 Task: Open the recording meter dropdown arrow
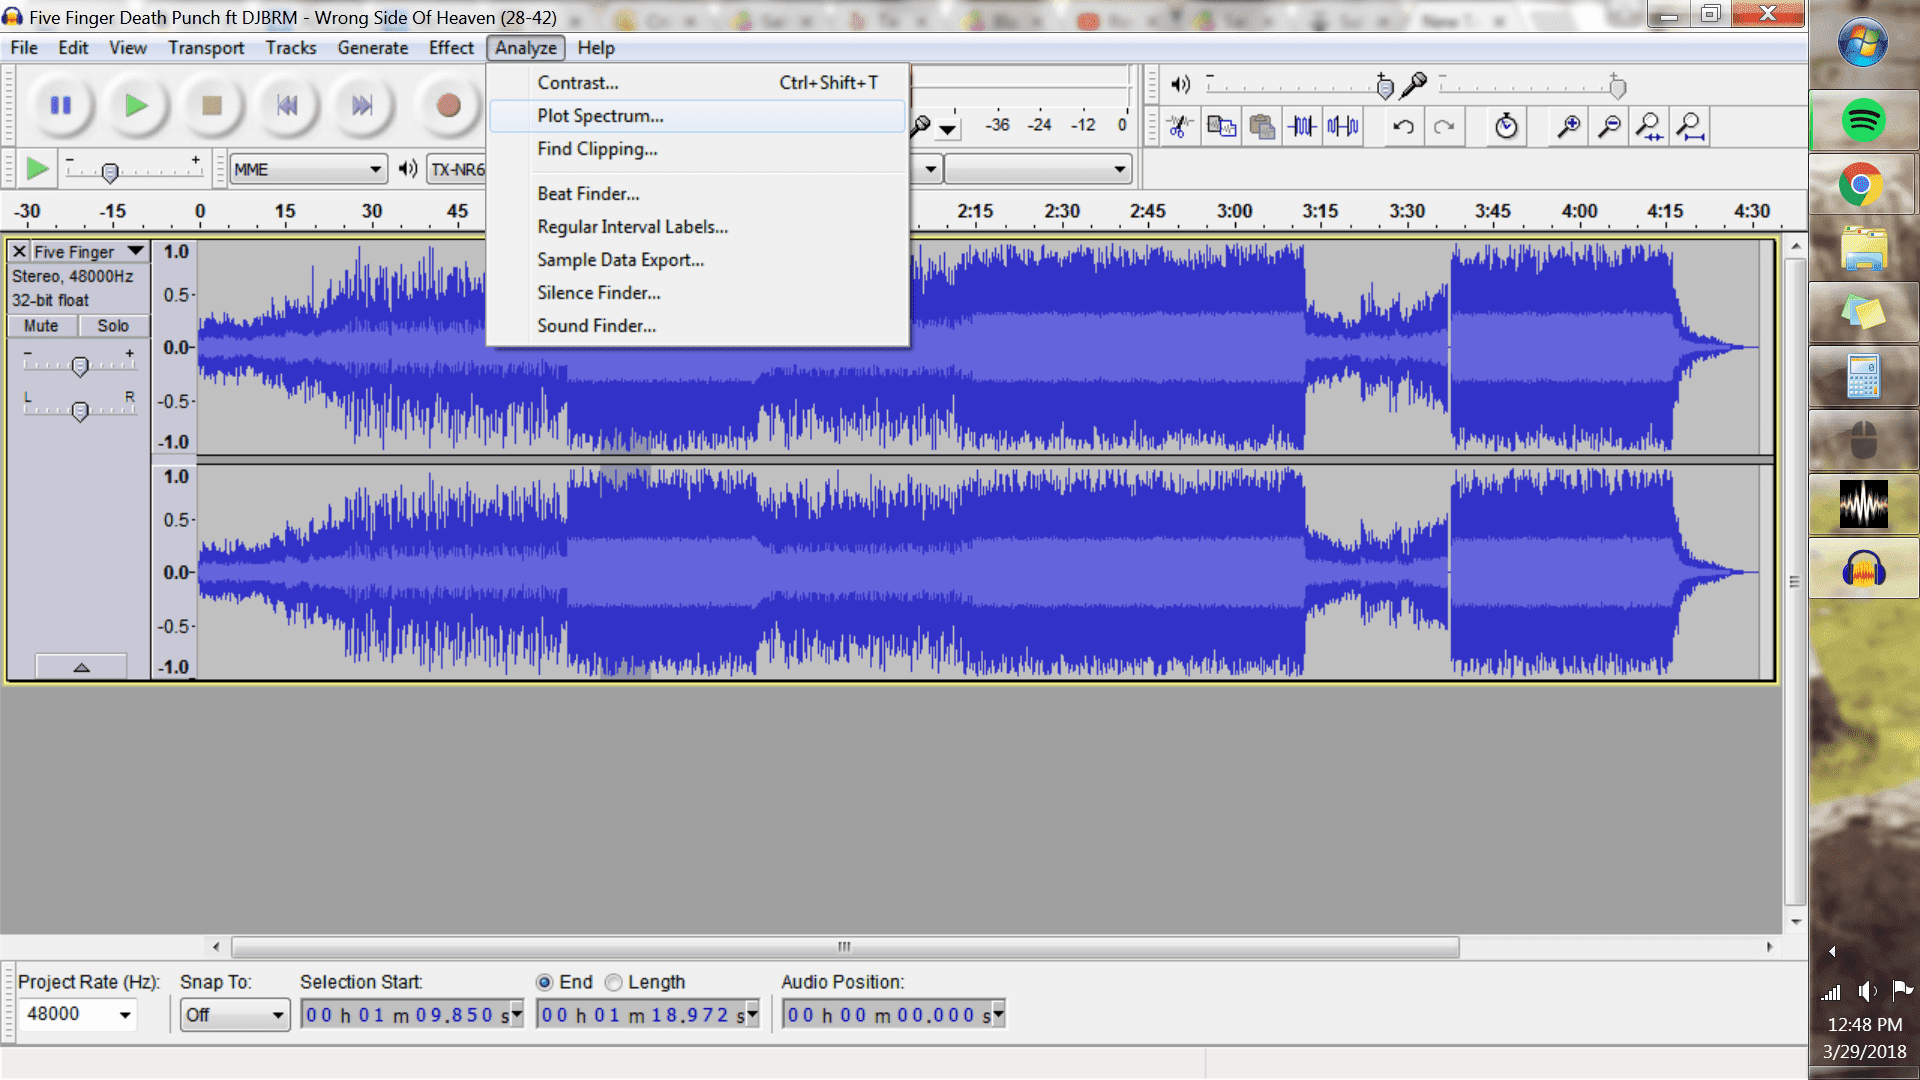pyautogui.click(x=947, y=129)
